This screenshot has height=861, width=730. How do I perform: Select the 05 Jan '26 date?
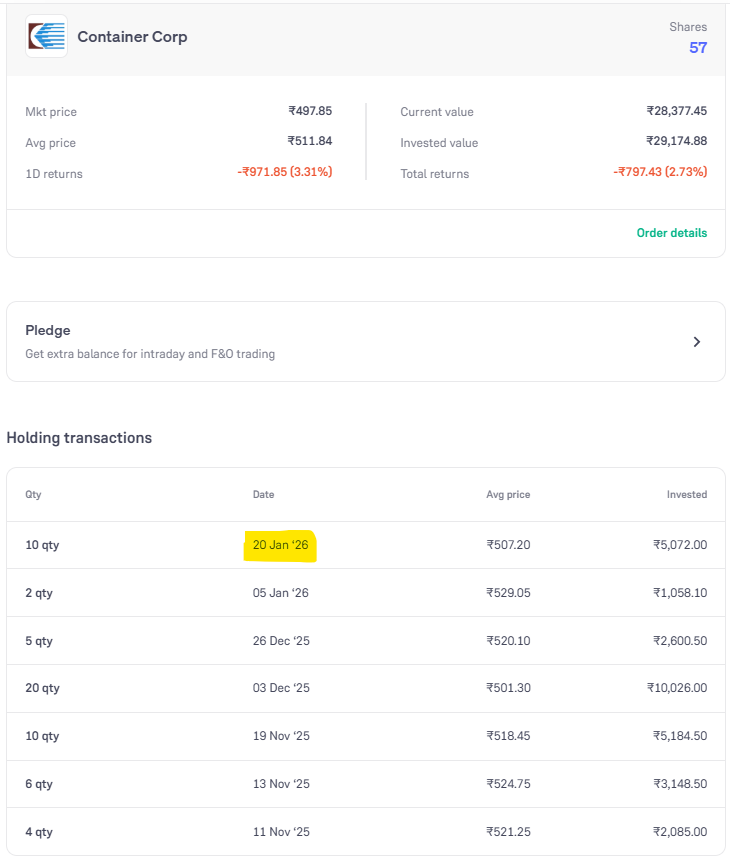(x=281, y=593)
